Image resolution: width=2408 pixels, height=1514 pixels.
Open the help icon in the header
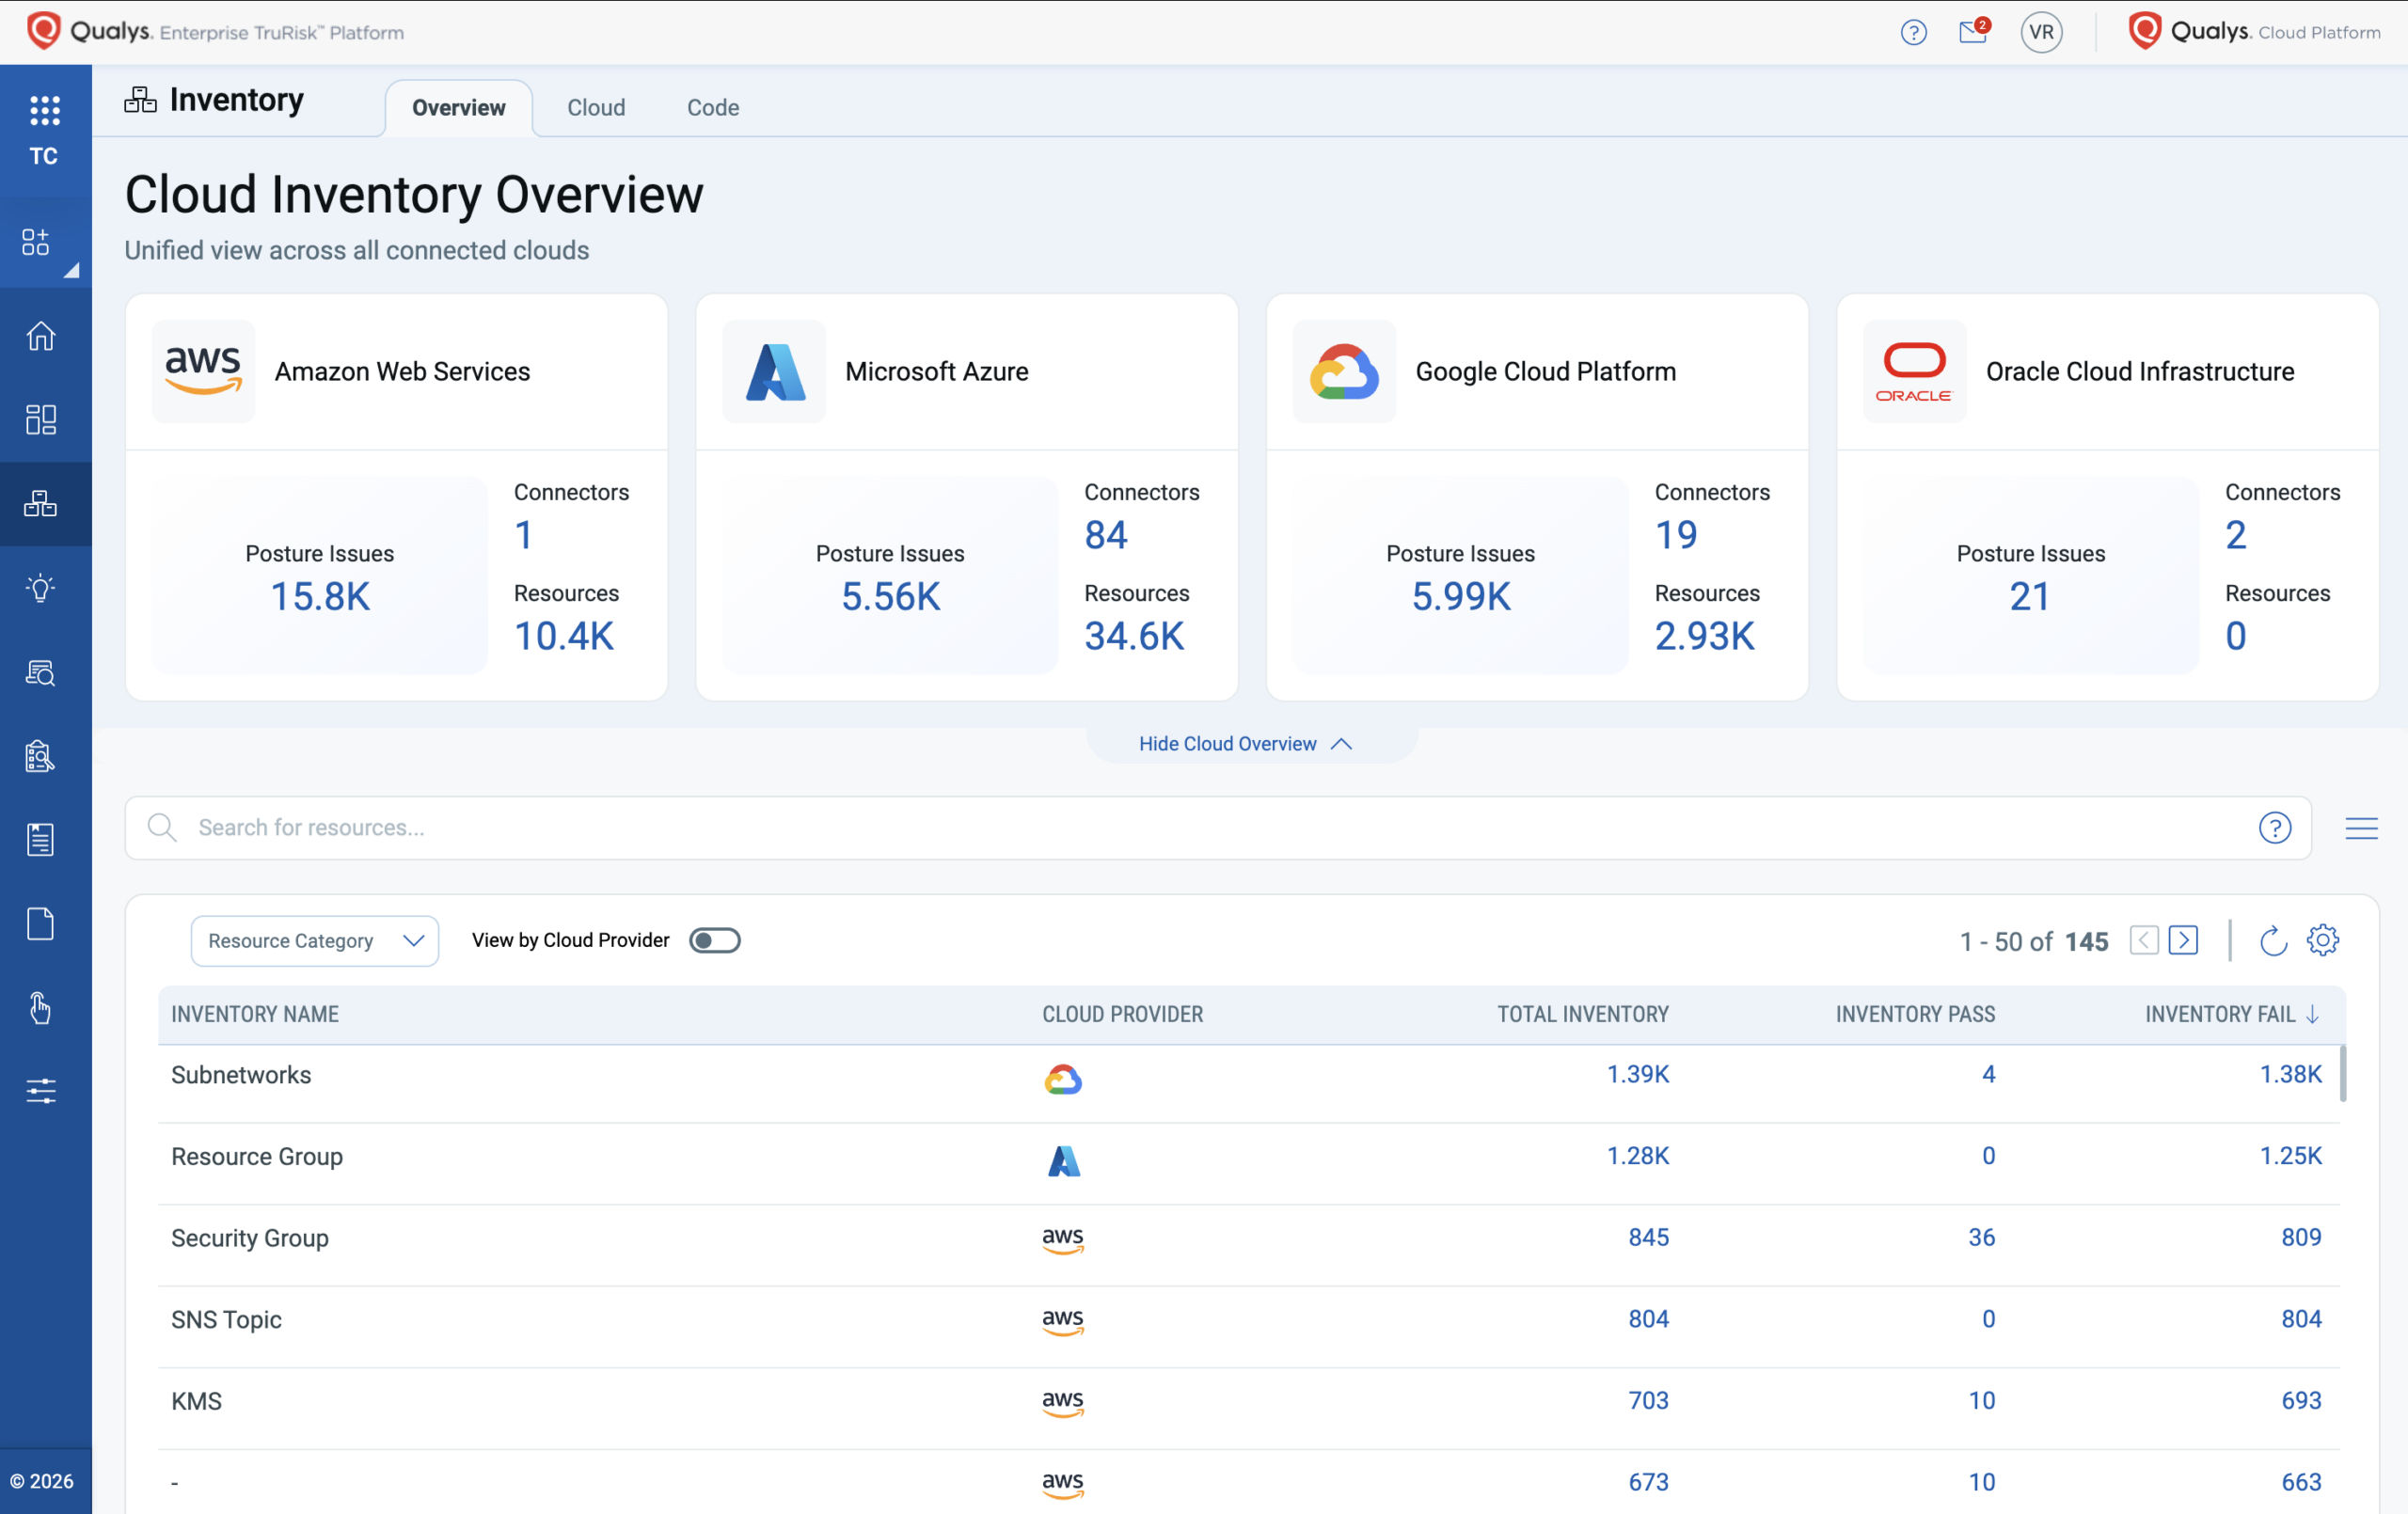tap(1913, 32)
